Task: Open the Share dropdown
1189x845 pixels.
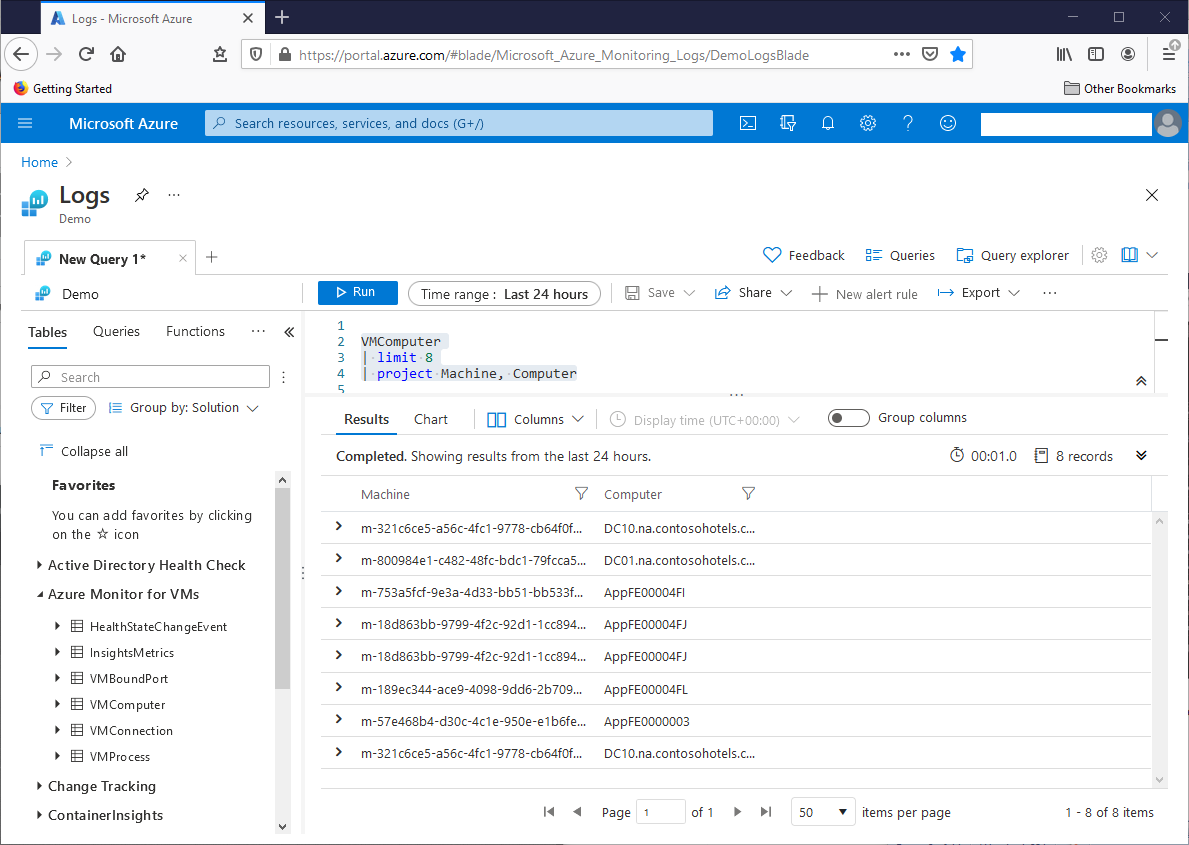Action: click(753, 293)
